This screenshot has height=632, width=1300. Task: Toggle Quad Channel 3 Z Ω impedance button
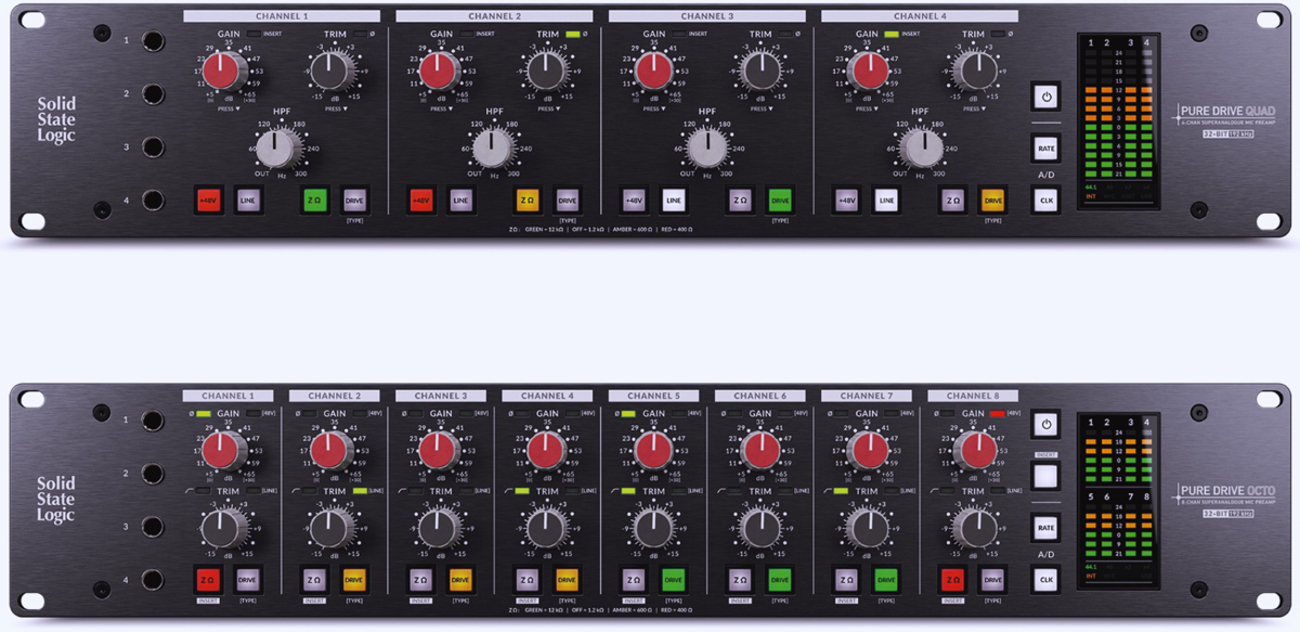tap(741, 200)
